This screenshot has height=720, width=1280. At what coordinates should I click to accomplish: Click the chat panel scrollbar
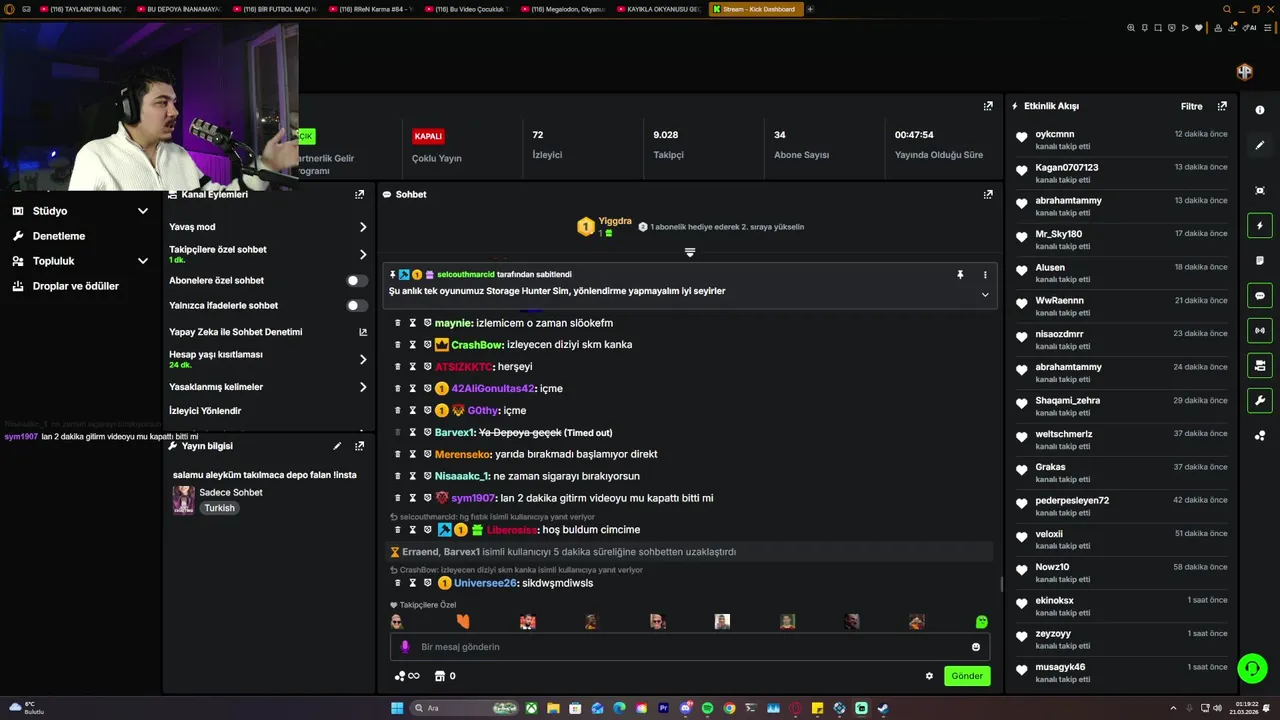1001,584
